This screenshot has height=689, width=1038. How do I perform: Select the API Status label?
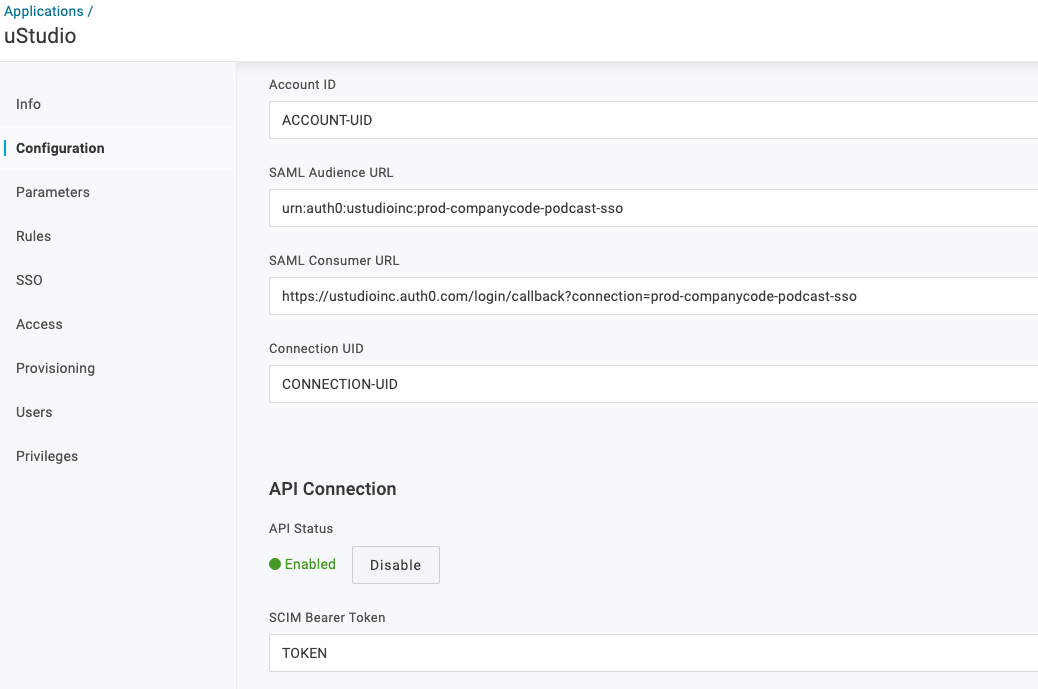tap(301, 528)
